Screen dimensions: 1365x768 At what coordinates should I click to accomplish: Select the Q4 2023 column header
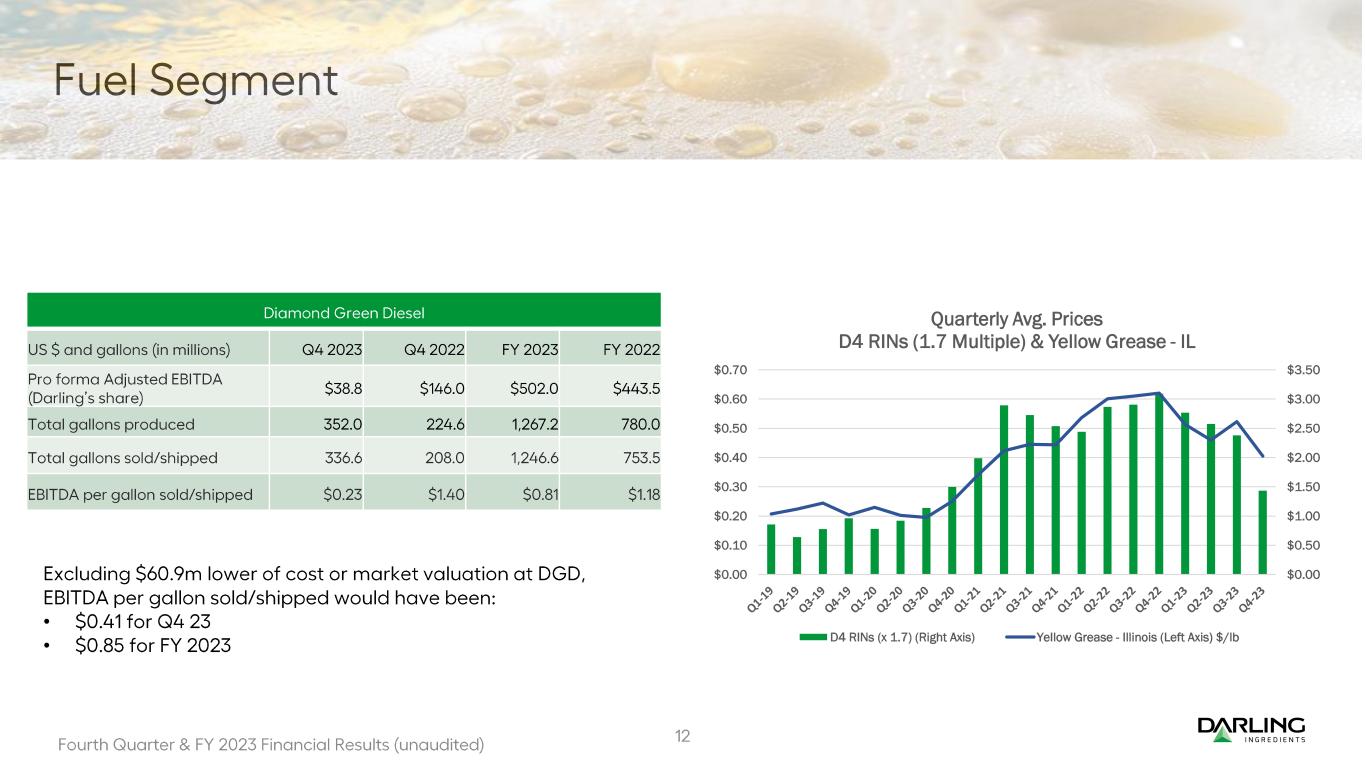click(x=332, y=349)
